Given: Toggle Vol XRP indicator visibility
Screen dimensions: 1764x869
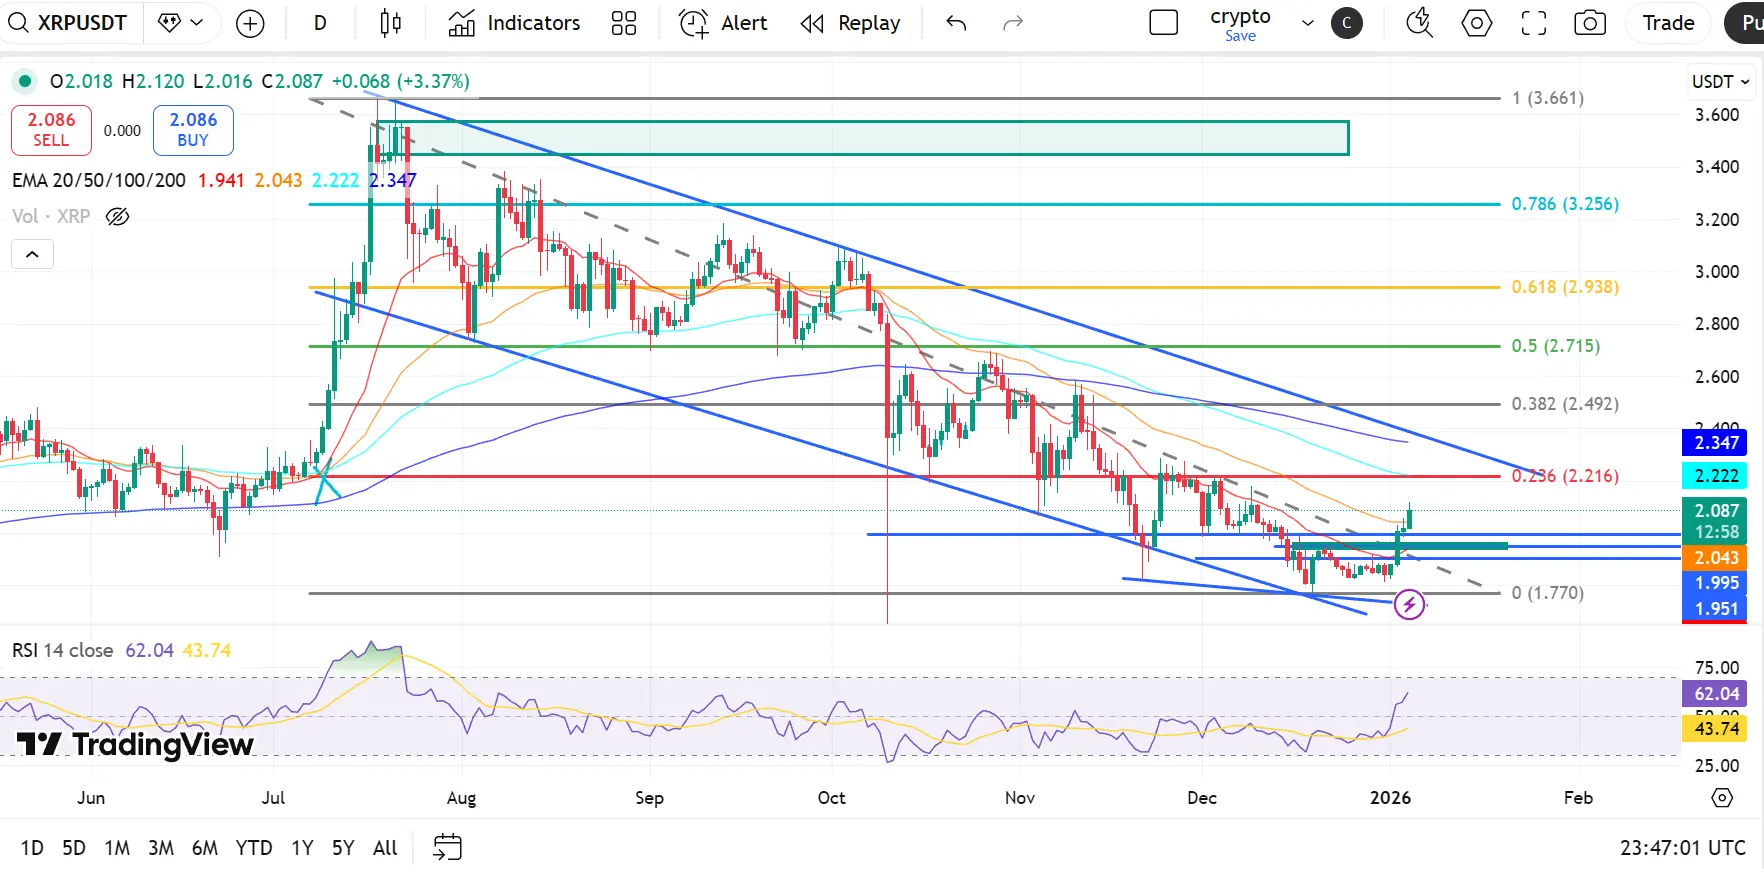Looking at the screenshot, I should (117, 216).
